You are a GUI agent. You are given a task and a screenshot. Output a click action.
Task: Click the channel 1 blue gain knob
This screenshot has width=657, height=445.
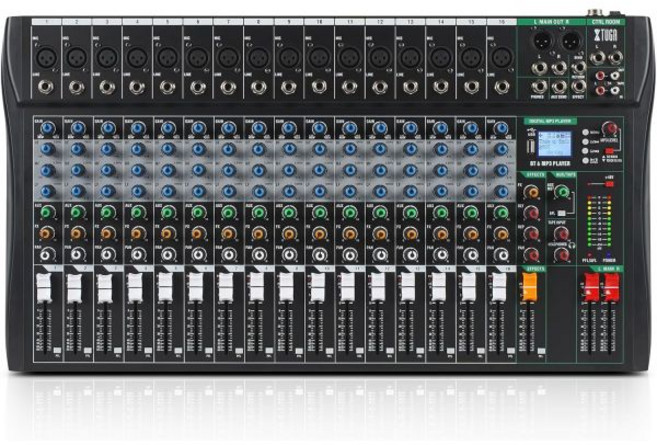(46, 128)
